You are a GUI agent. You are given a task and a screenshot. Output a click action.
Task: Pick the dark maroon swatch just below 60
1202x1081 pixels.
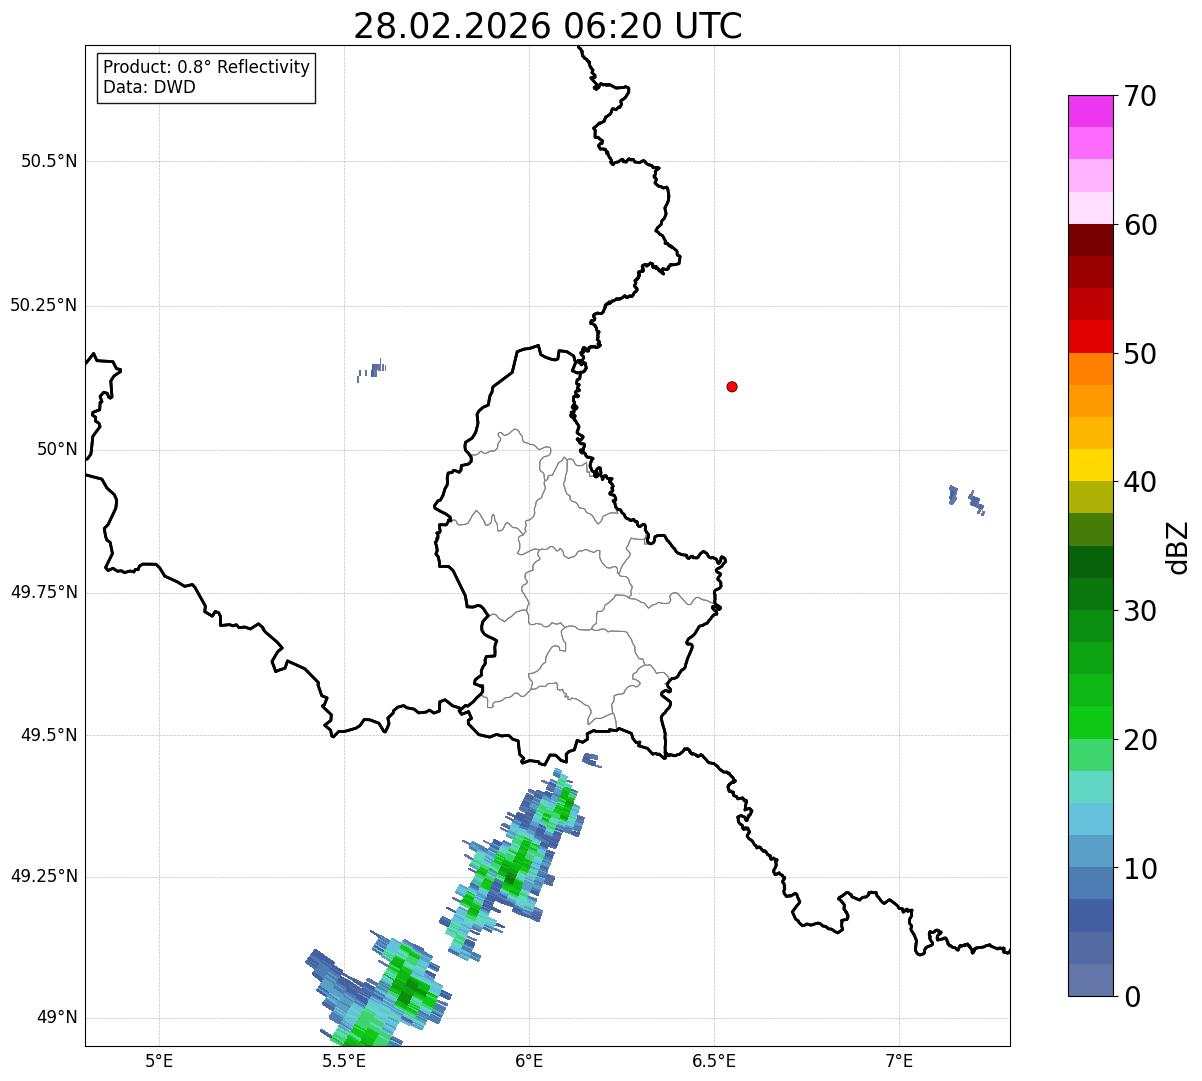(1090, 240)
